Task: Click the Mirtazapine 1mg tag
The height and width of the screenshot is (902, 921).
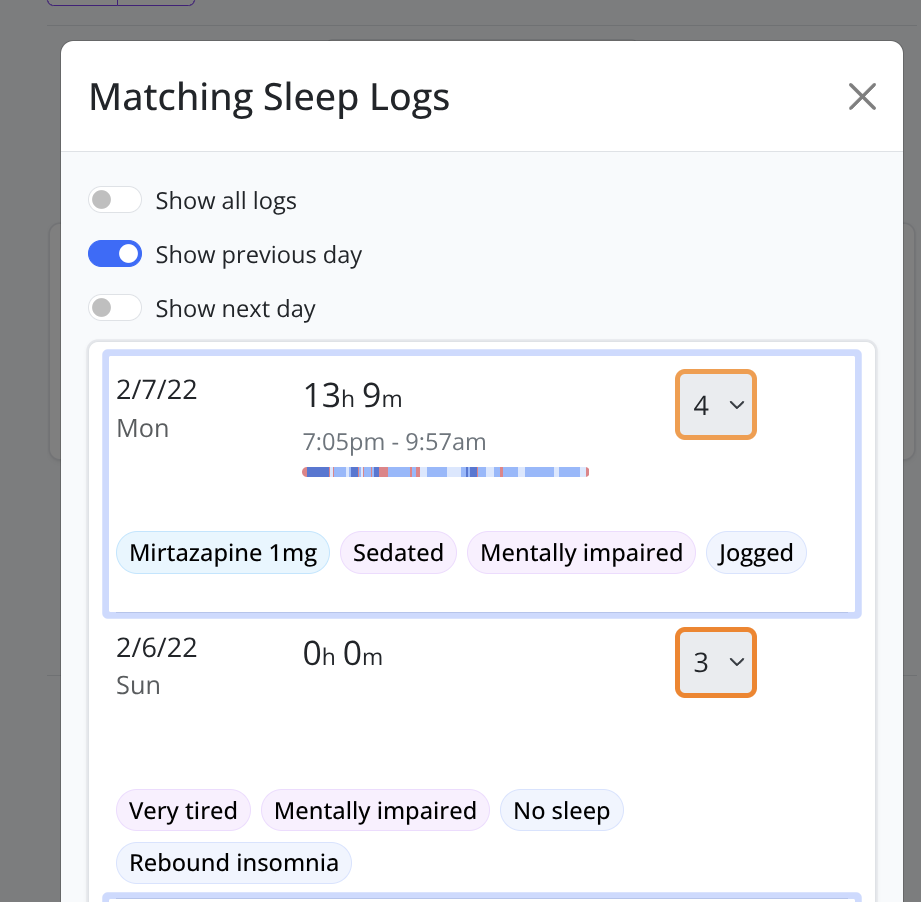Action: pyautogui.click(x=223, y=553)
